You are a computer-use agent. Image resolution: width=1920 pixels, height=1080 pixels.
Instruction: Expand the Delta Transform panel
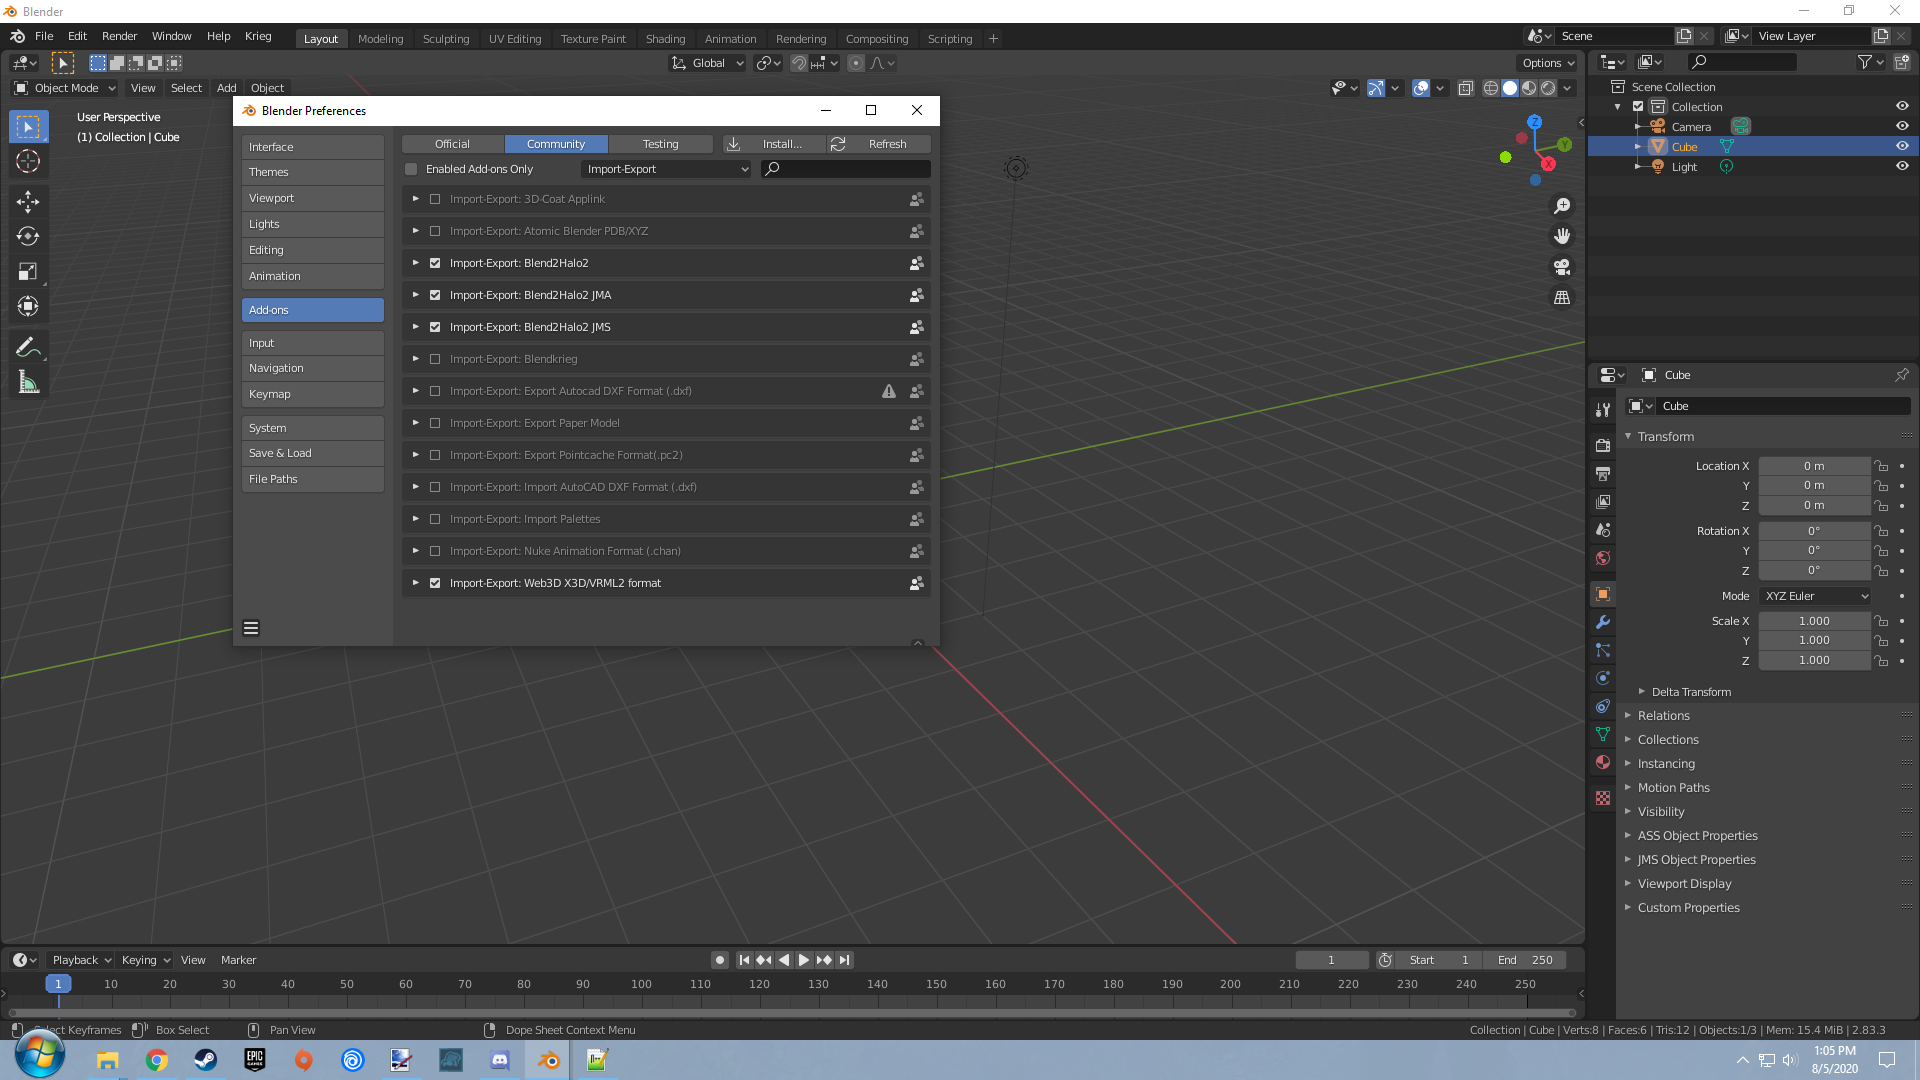point(1689,691)
